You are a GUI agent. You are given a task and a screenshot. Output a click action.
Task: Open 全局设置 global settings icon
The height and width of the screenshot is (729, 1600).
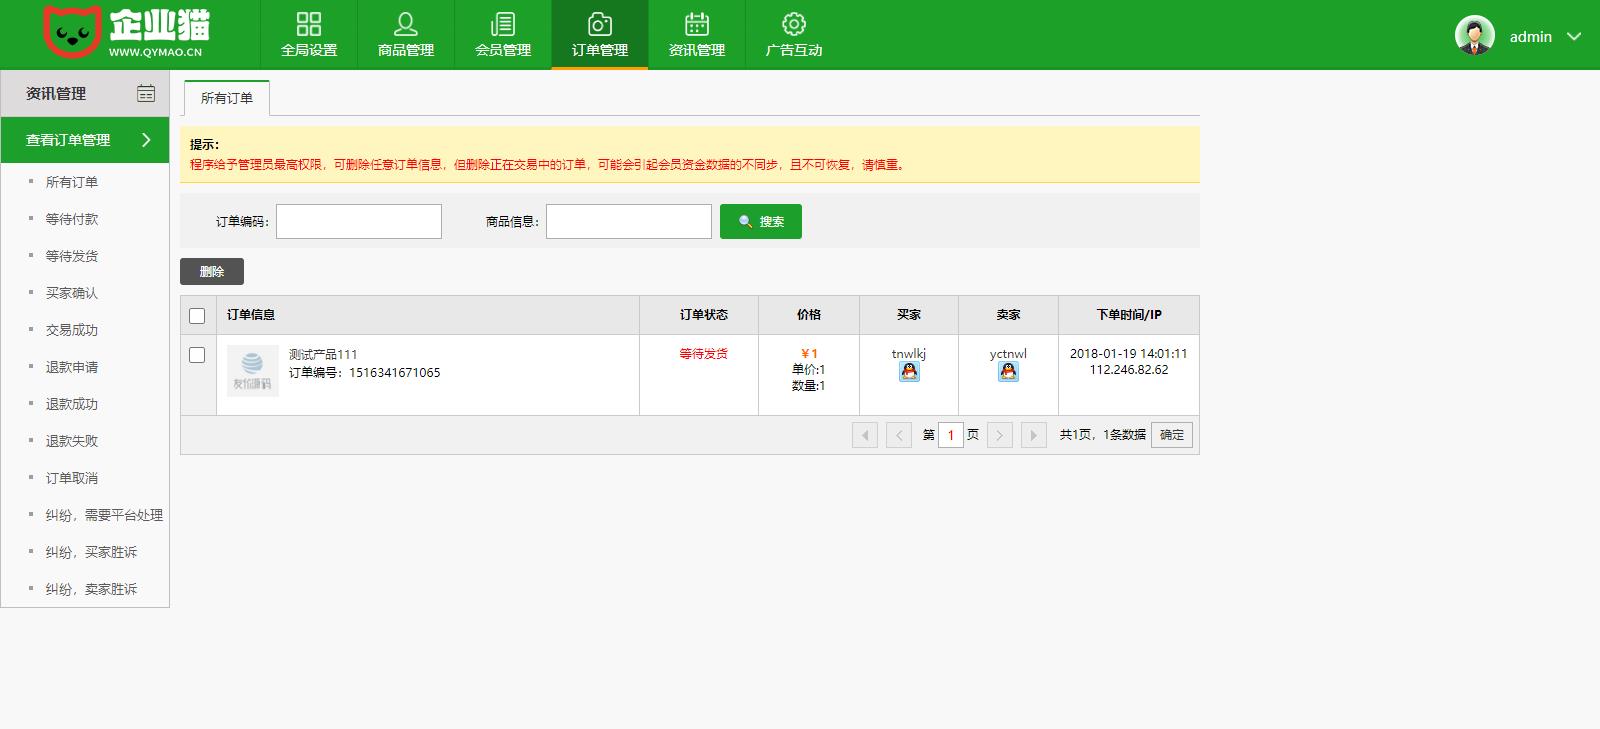point(309,25)
